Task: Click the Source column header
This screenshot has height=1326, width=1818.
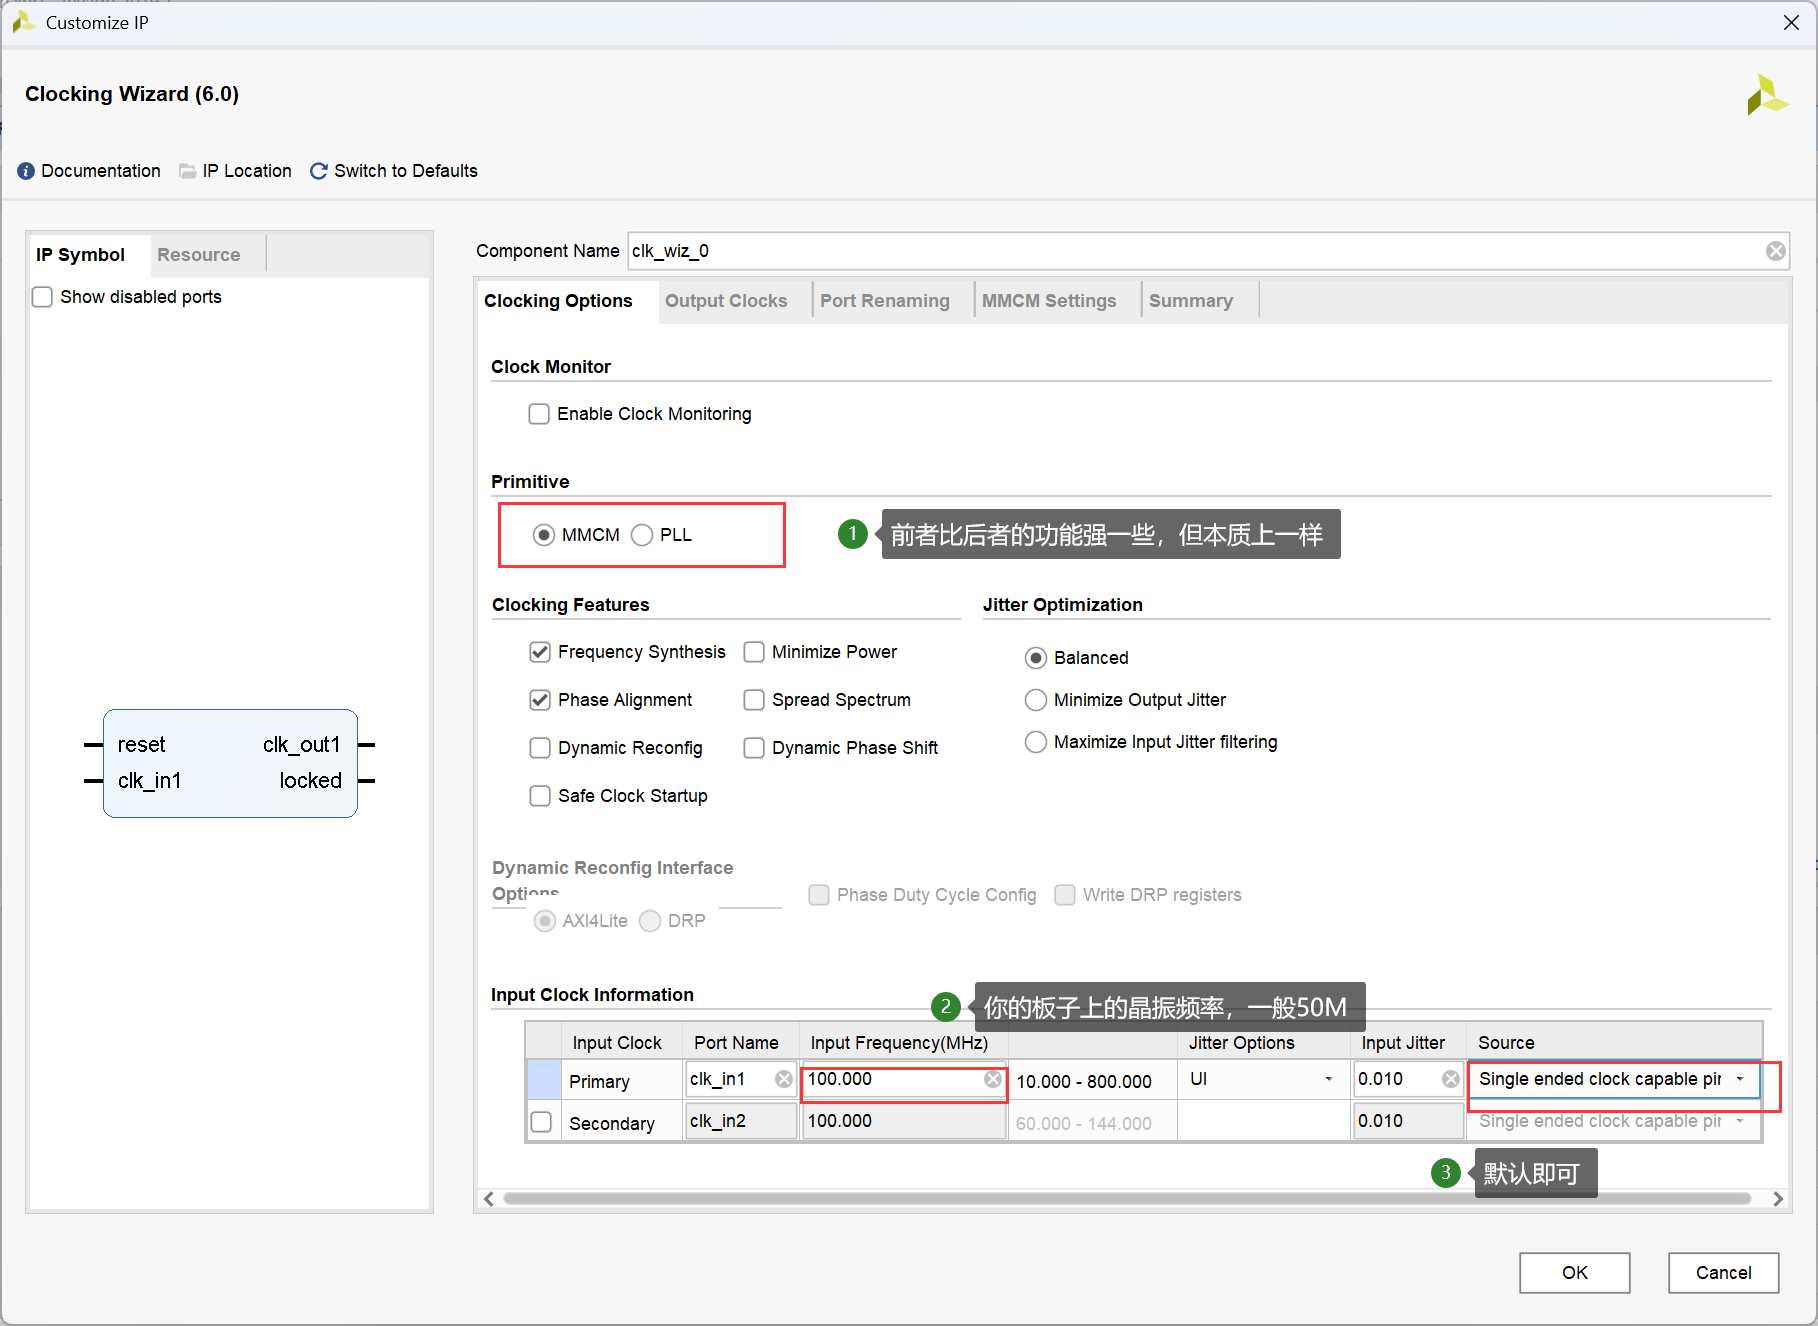Action: tap(1506, 1043)
